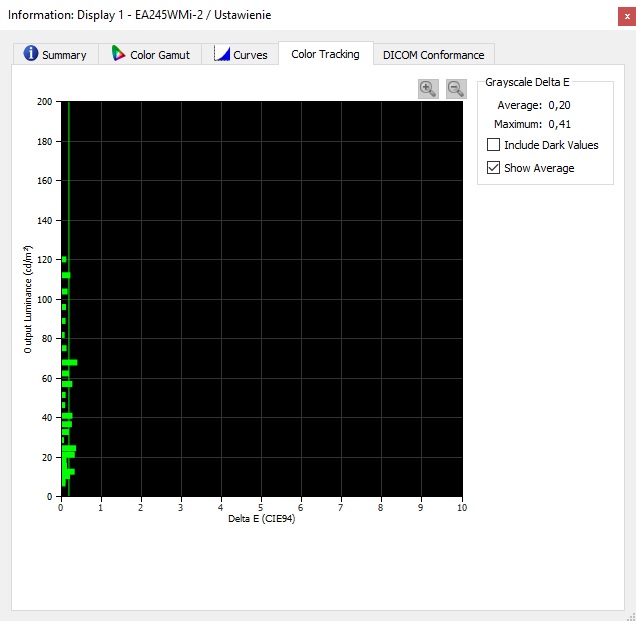Open the Color Gamut tab
The height and width of the screenshot is (621, 636).
click(150, 54)
